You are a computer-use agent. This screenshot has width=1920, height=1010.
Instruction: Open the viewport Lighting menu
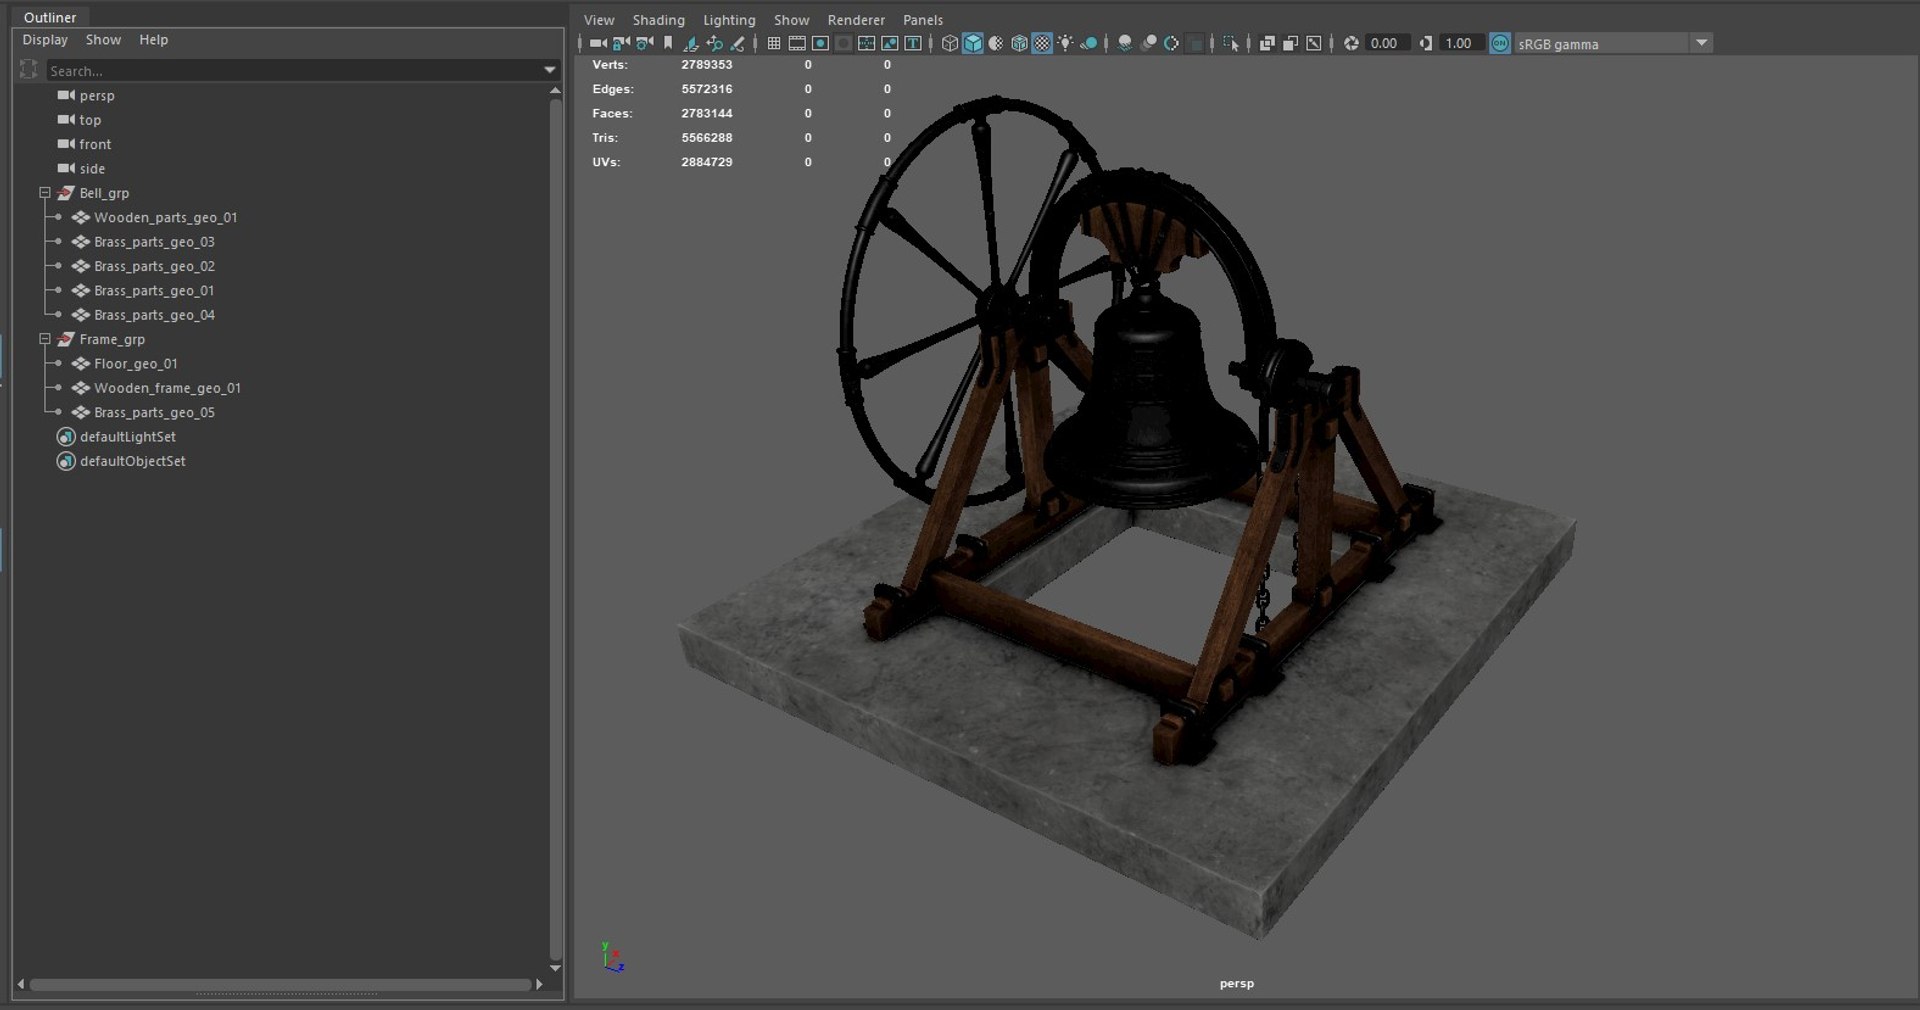click(729, 20)
